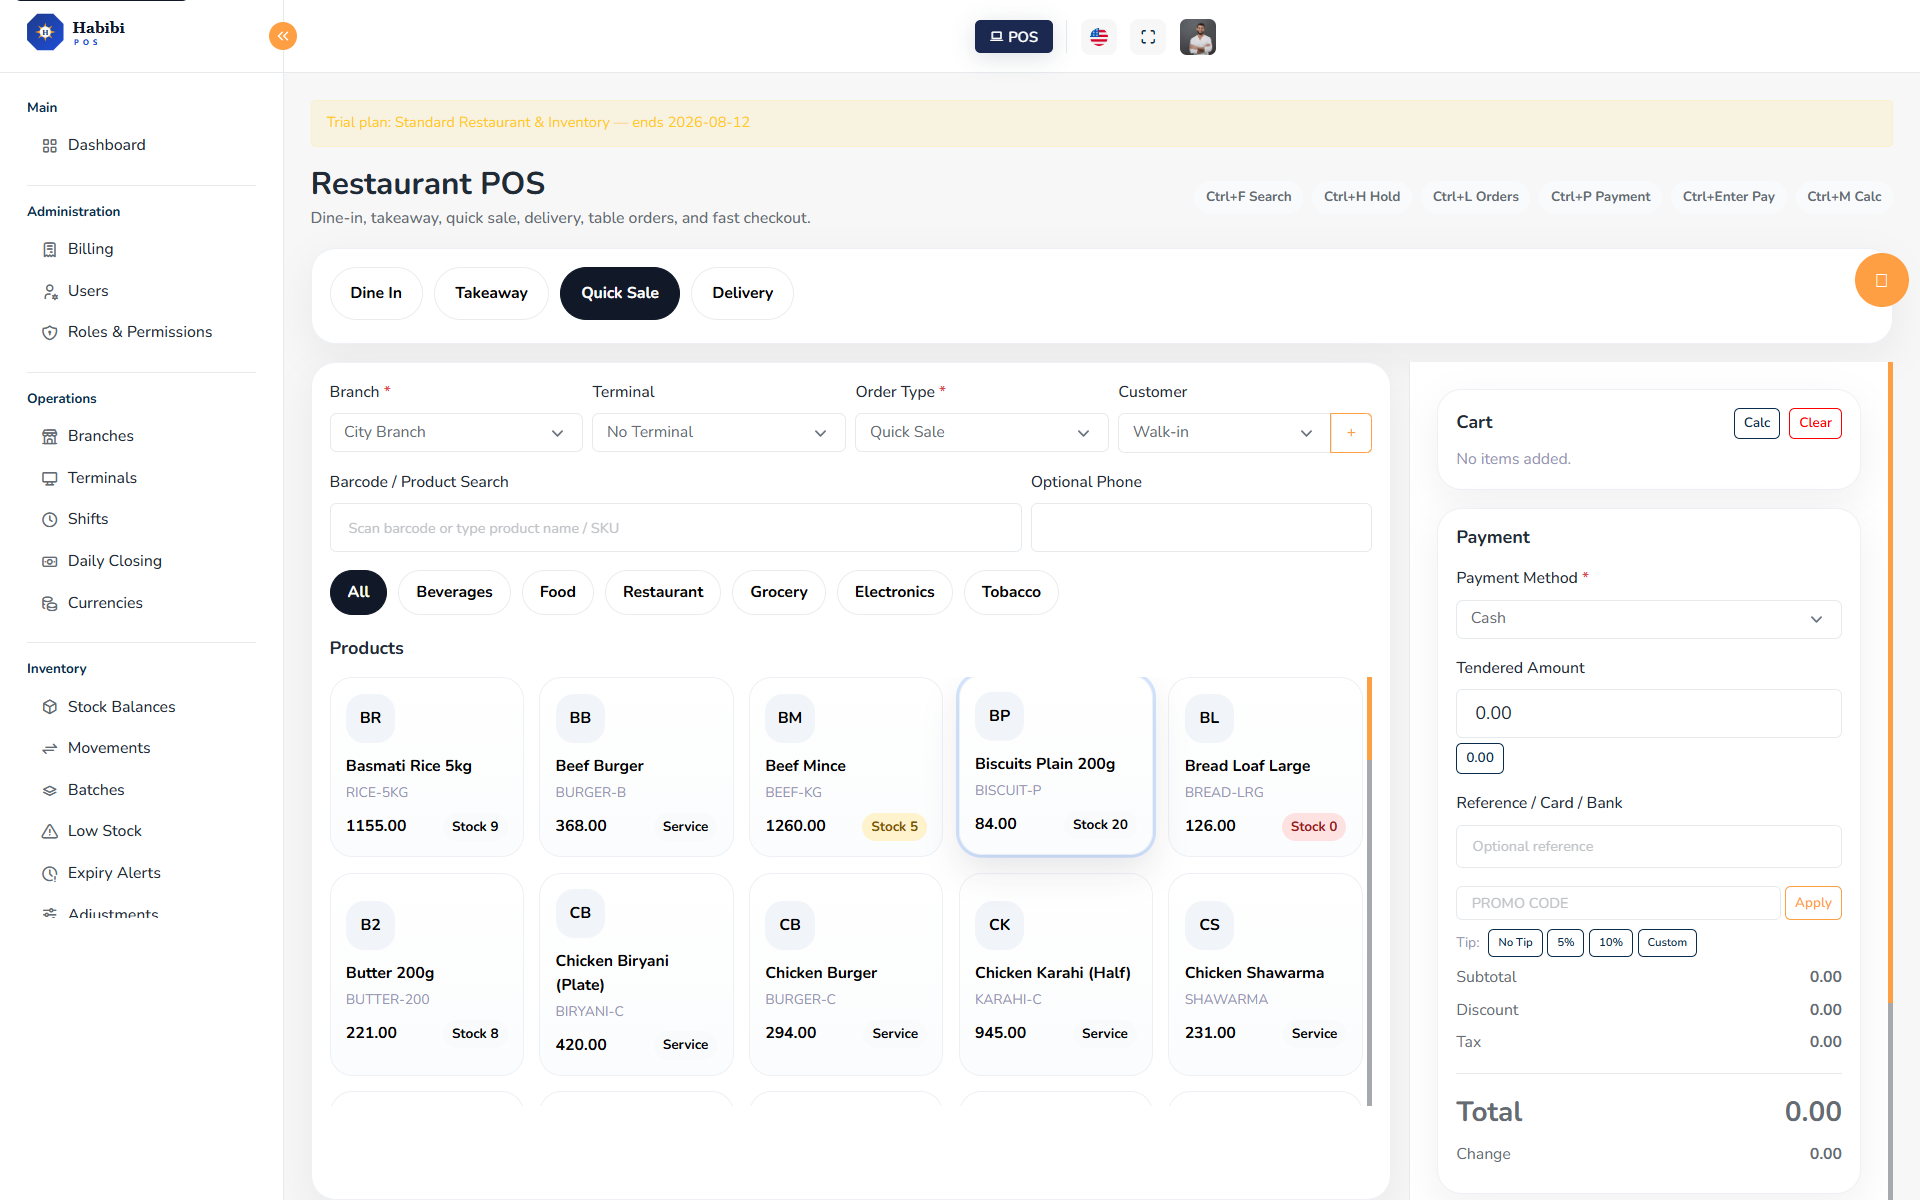Select 10% tip option
Screen dimensions: 1920x1200
1611,943
